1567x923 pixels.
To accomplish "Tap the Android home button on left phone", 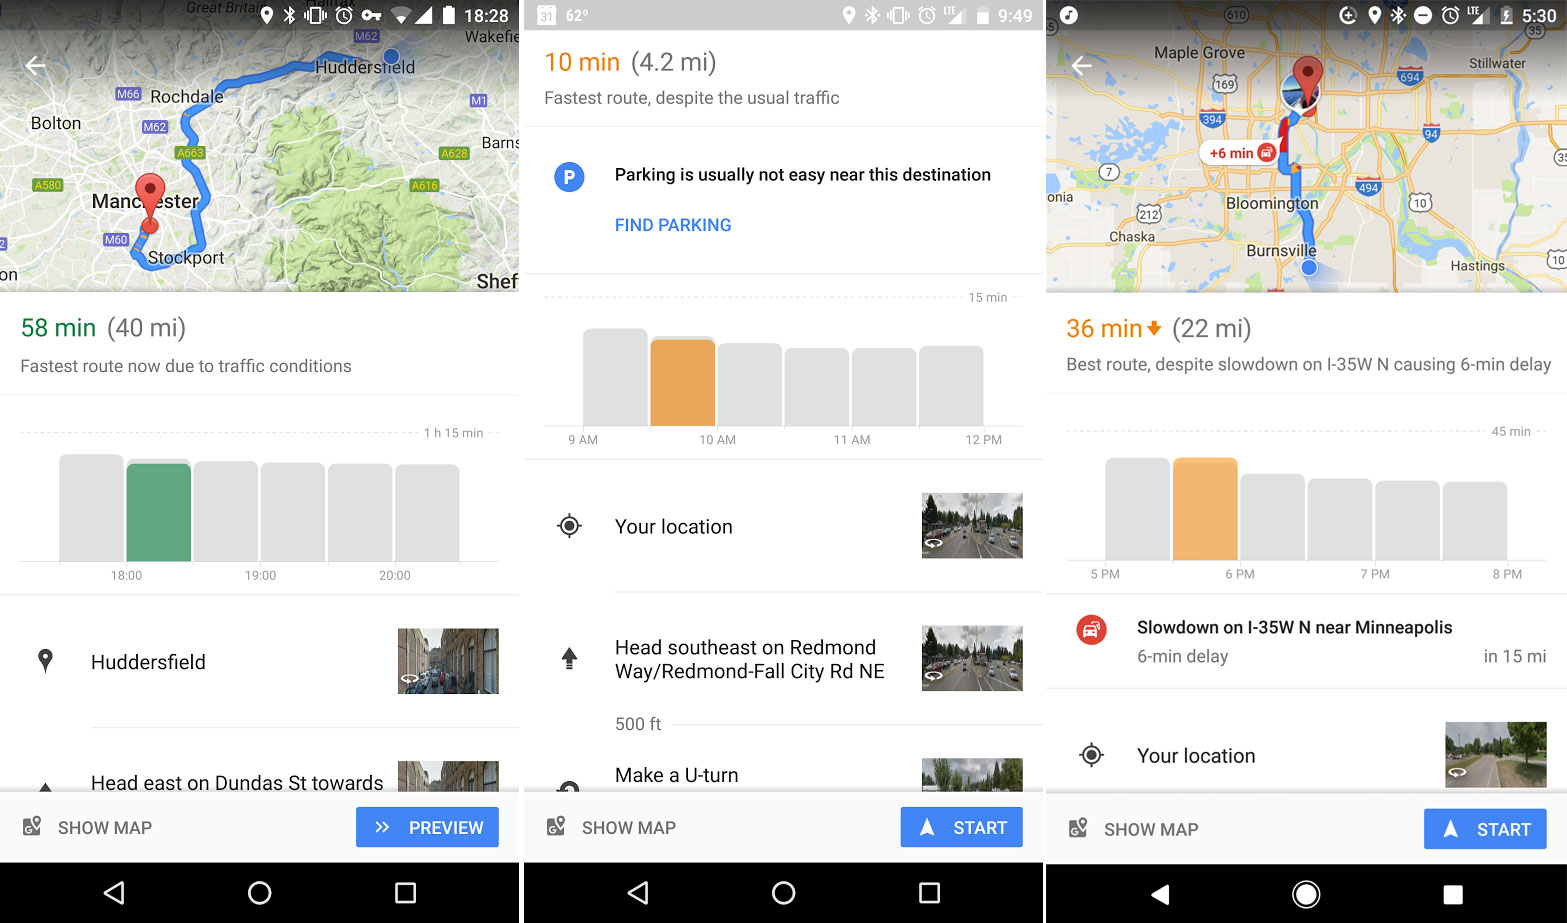I will (259, 893).
